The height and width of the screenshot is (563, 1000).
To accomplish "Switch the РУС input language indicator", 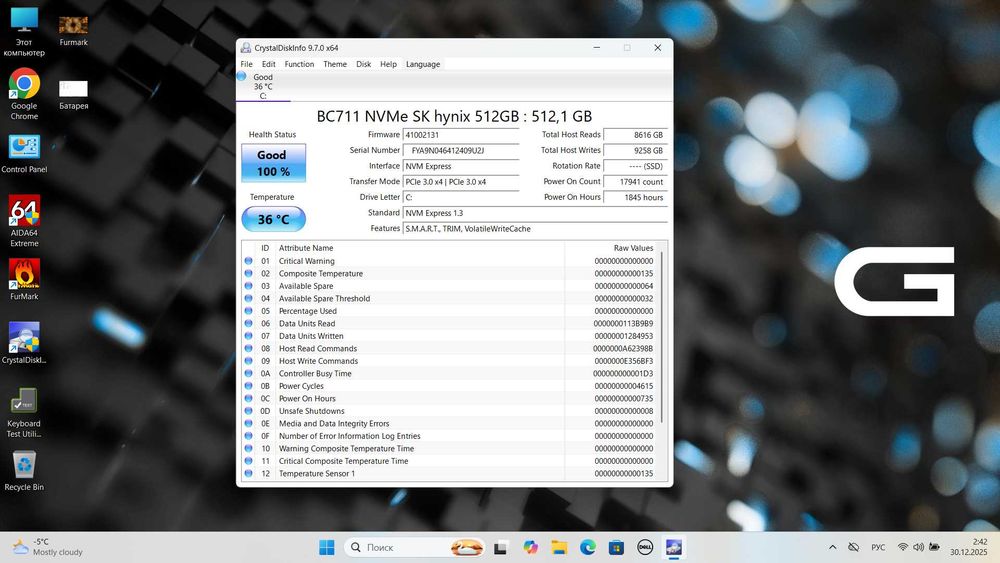I will (x=878, y=547).
